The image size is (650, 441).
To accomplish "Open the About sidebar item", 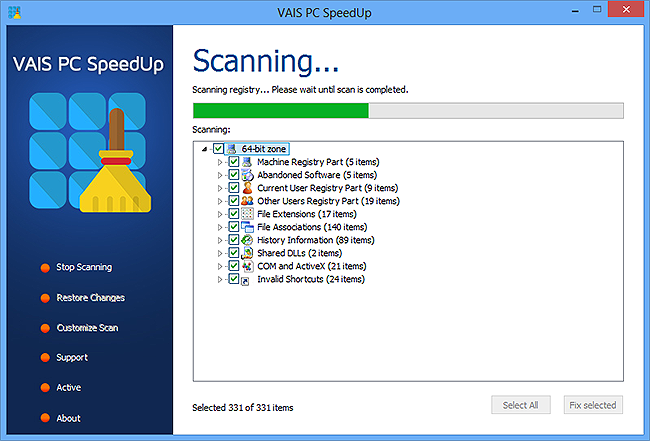I will point(68,418).
